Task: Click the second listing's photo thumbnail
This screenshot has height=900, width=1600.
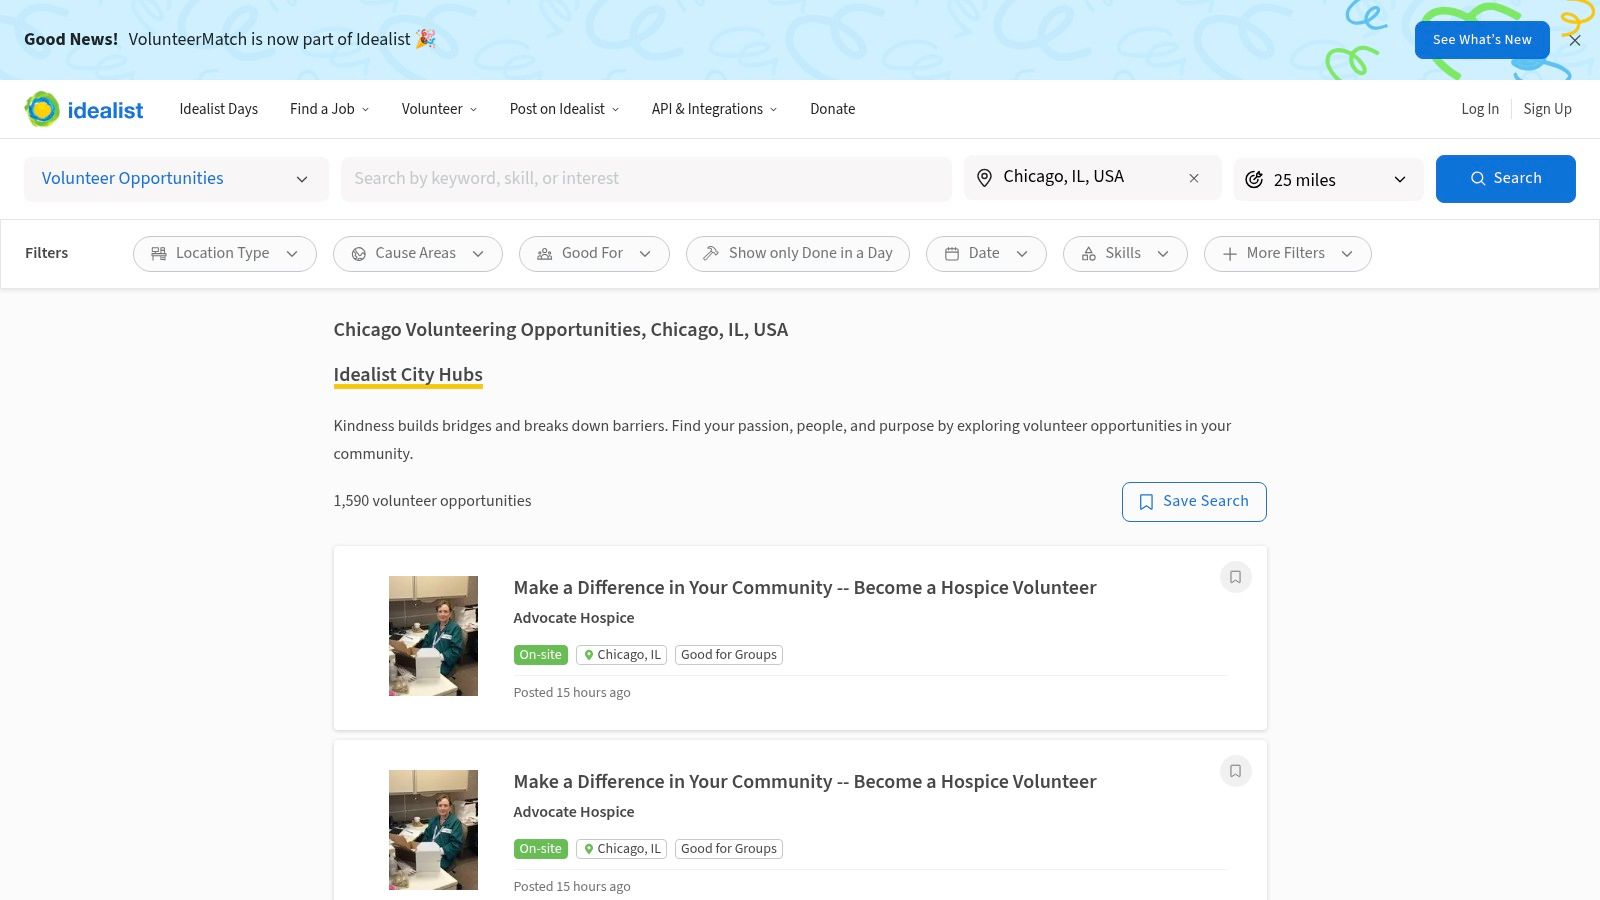Action: point(433,830)
